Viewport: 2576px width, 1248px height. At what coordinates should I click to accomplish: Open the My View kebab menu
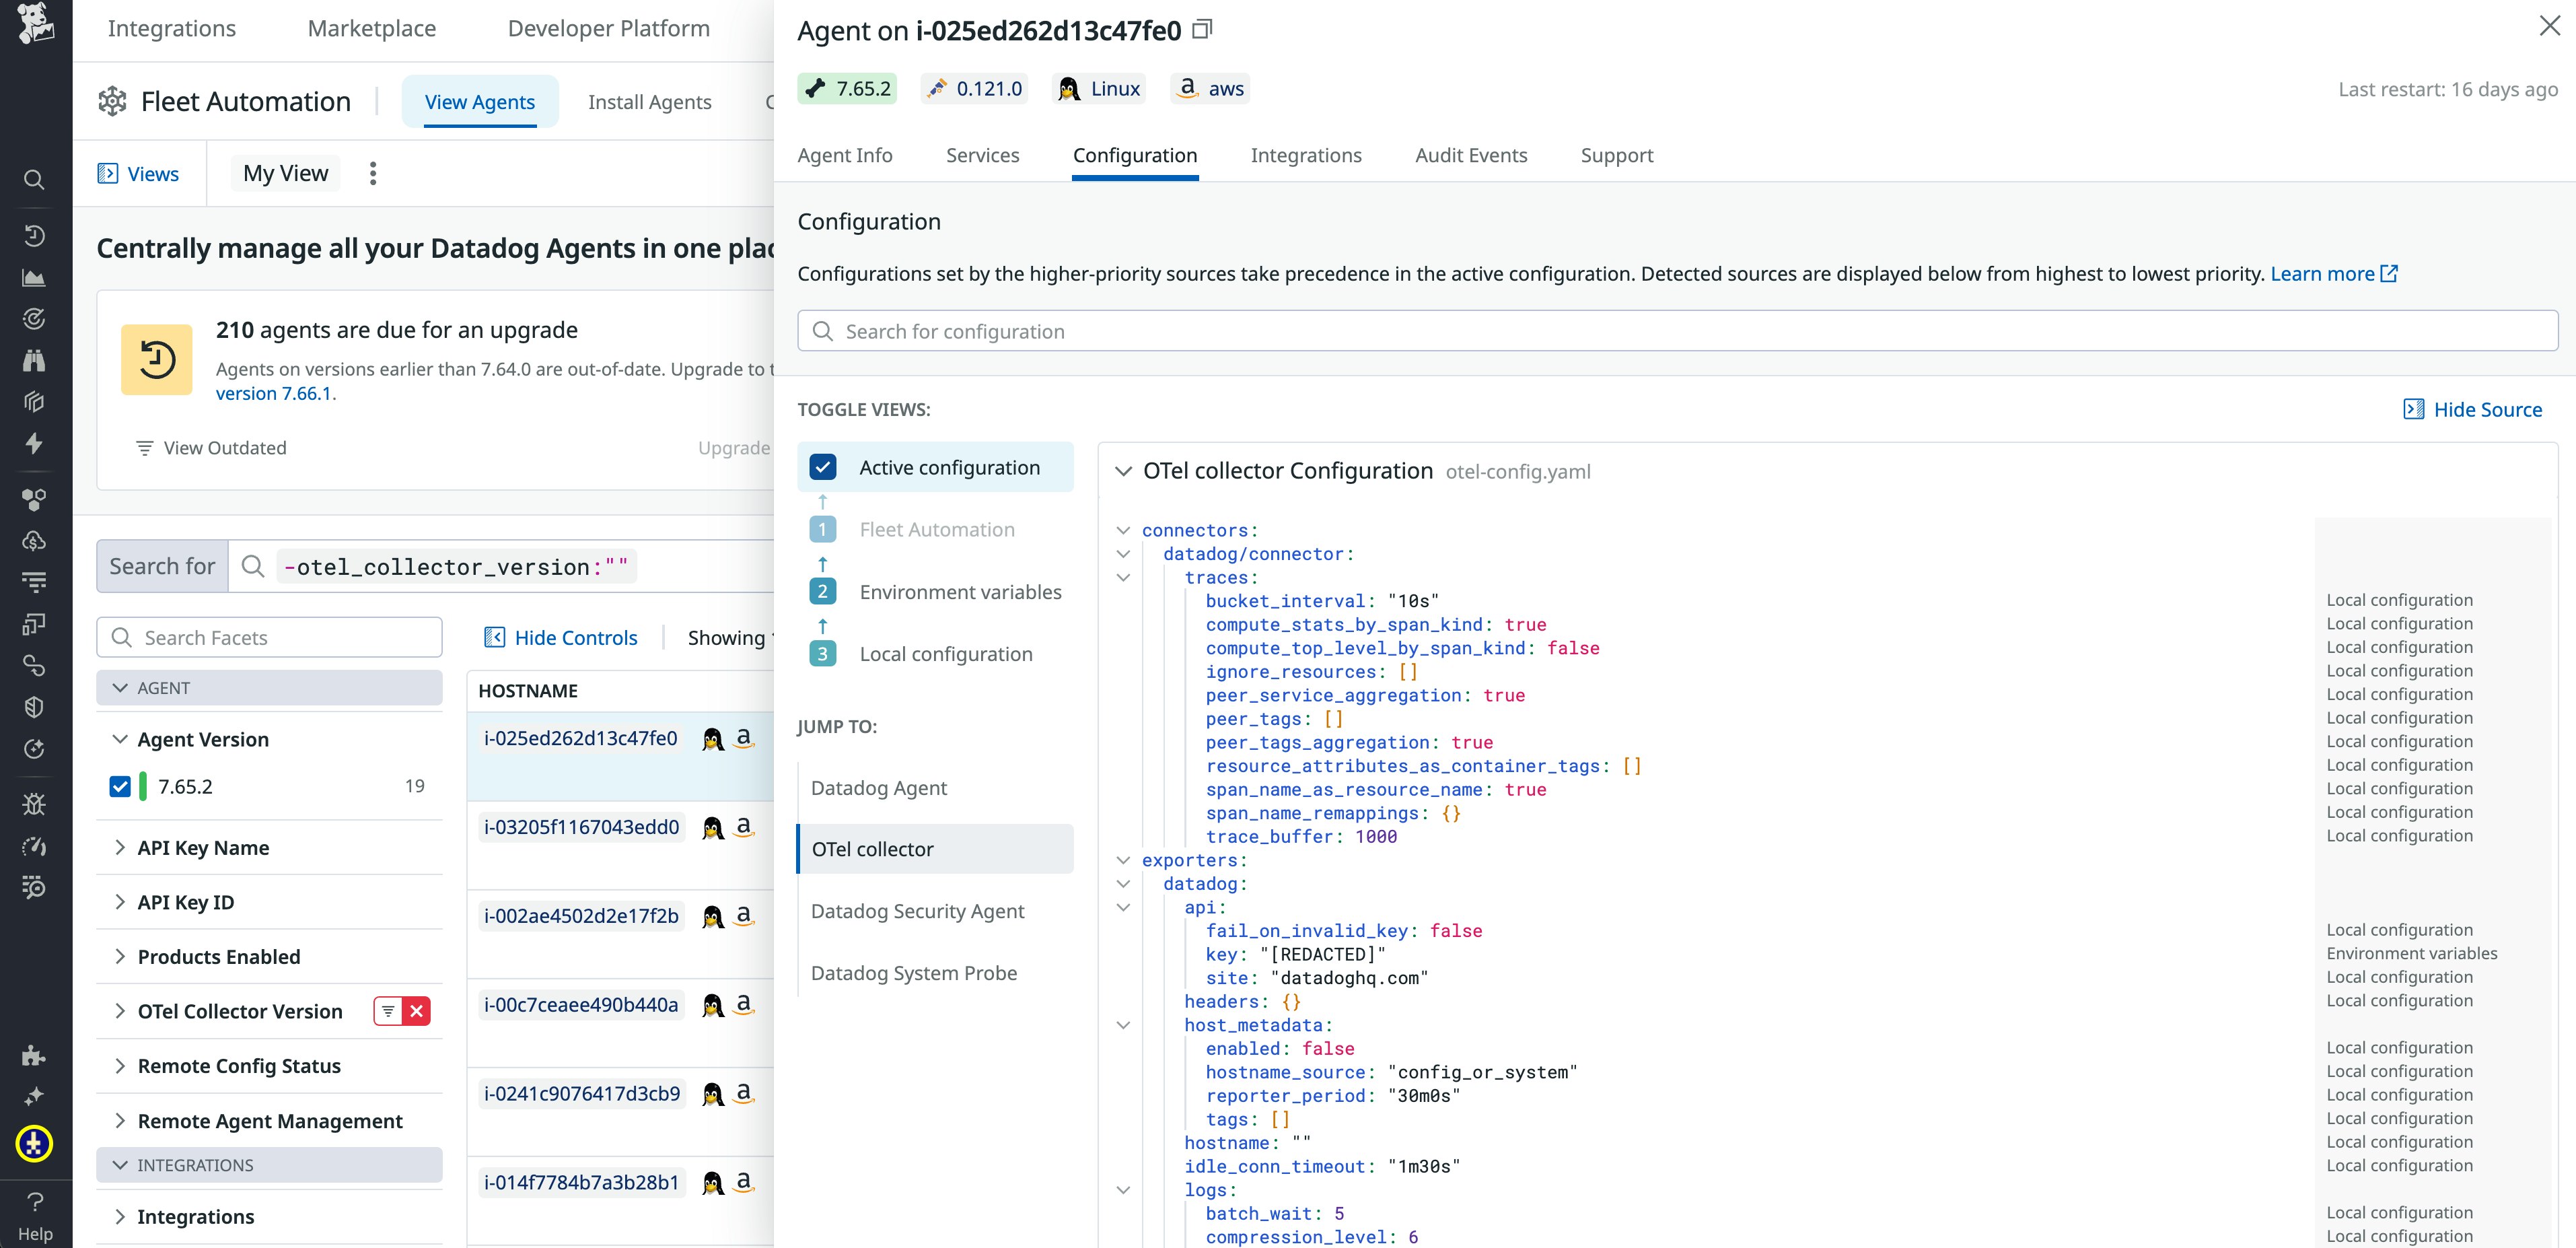coord(373,174)
